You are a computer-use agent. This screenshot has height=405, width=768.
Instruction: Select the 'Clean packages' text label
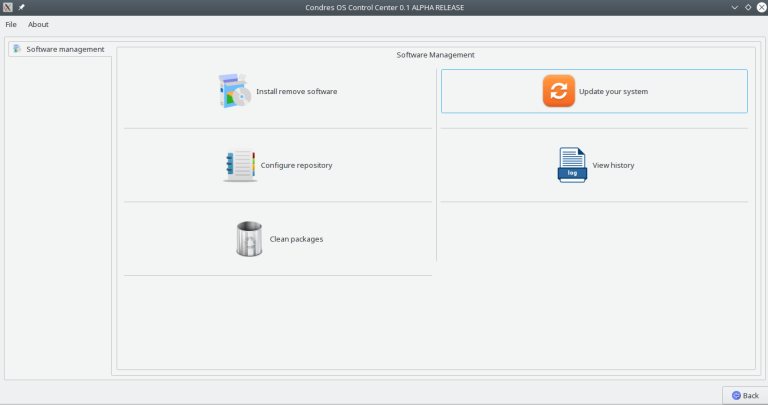point(296,239)
